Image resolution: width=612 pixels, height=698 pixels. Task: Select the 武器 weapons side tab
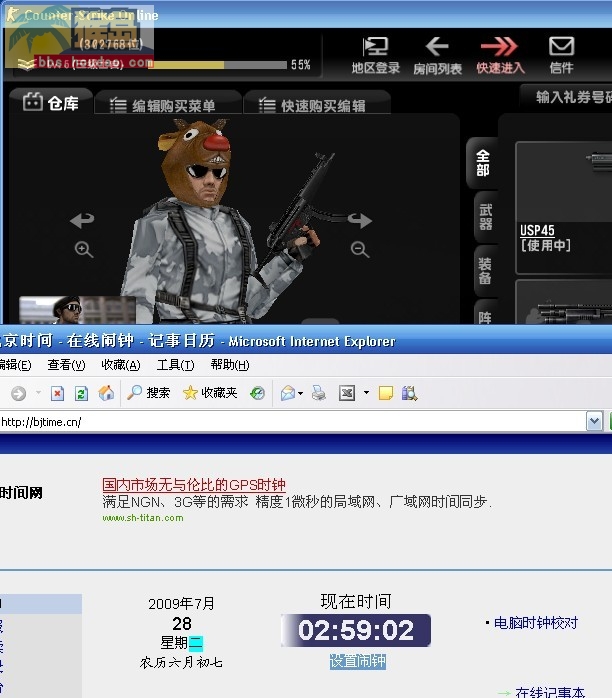click(486, 217)
